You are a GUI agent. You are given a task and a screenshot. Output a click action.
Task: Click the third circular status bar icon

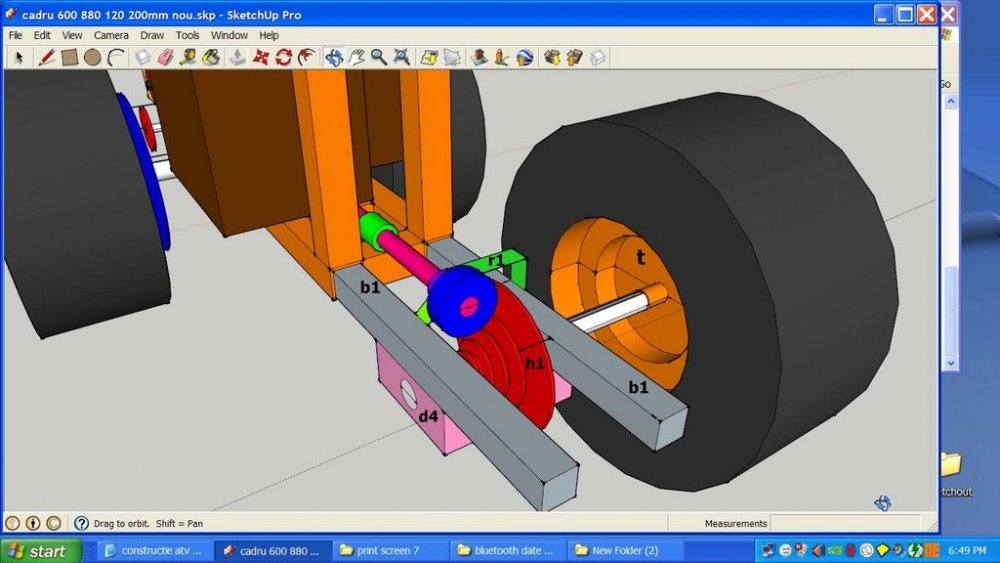coord(54,523)
